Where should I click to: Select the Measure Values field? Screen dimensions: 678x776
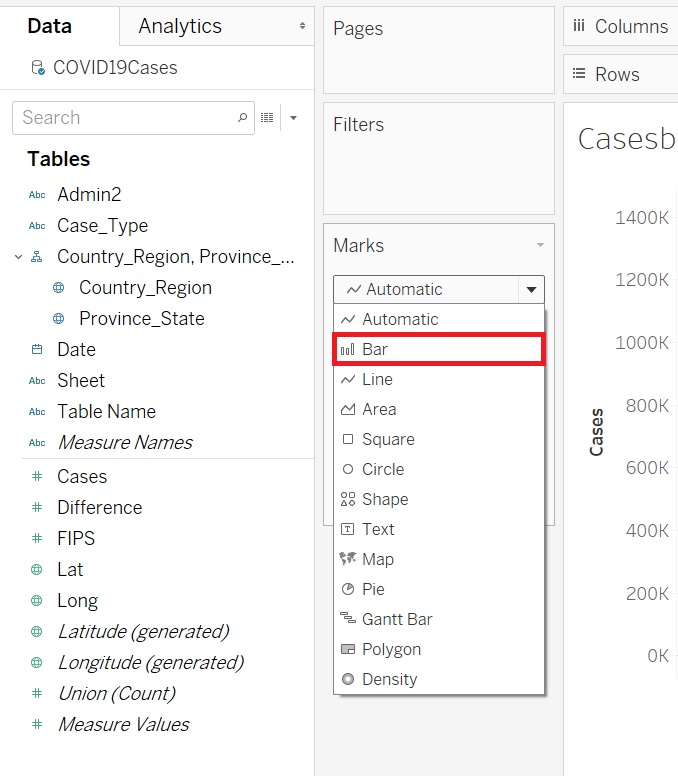(124, 725)
